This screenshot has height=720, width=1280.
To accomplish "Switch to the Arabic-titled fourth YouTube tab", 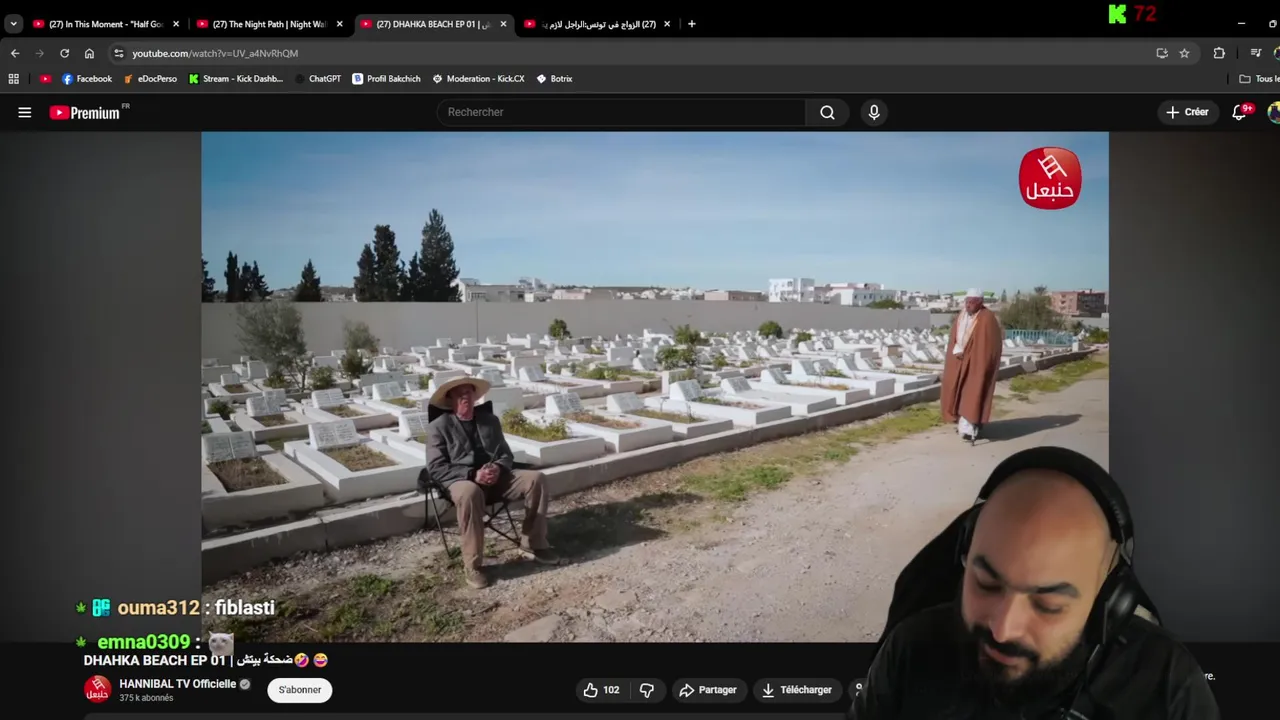I will [x=597, y=24].
